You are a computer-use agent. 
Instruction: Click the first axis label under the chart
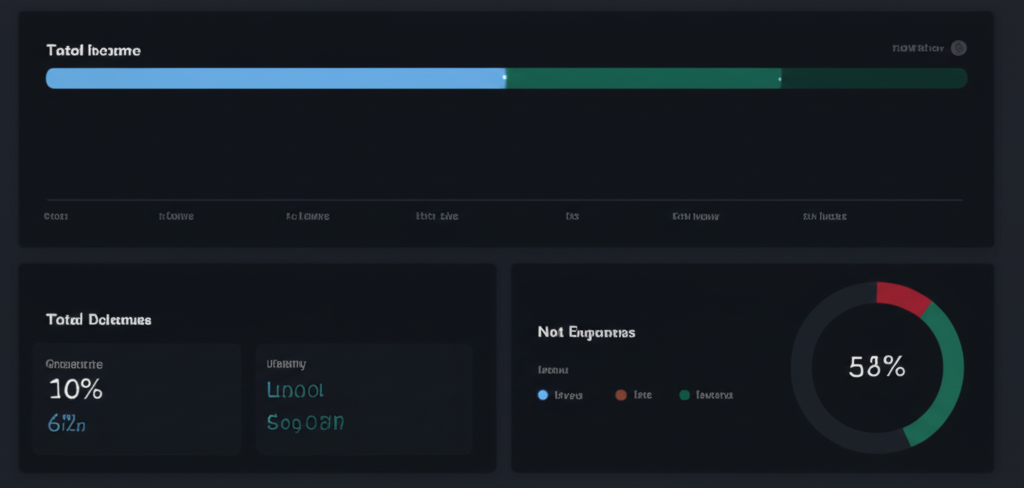56,216
